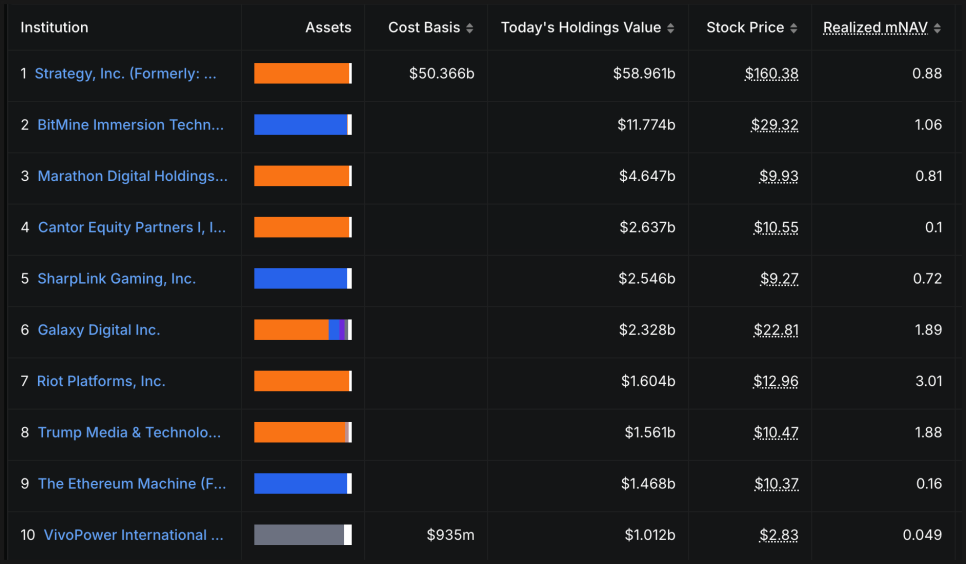Click Realized mNAV header label

tap(875, 28)
